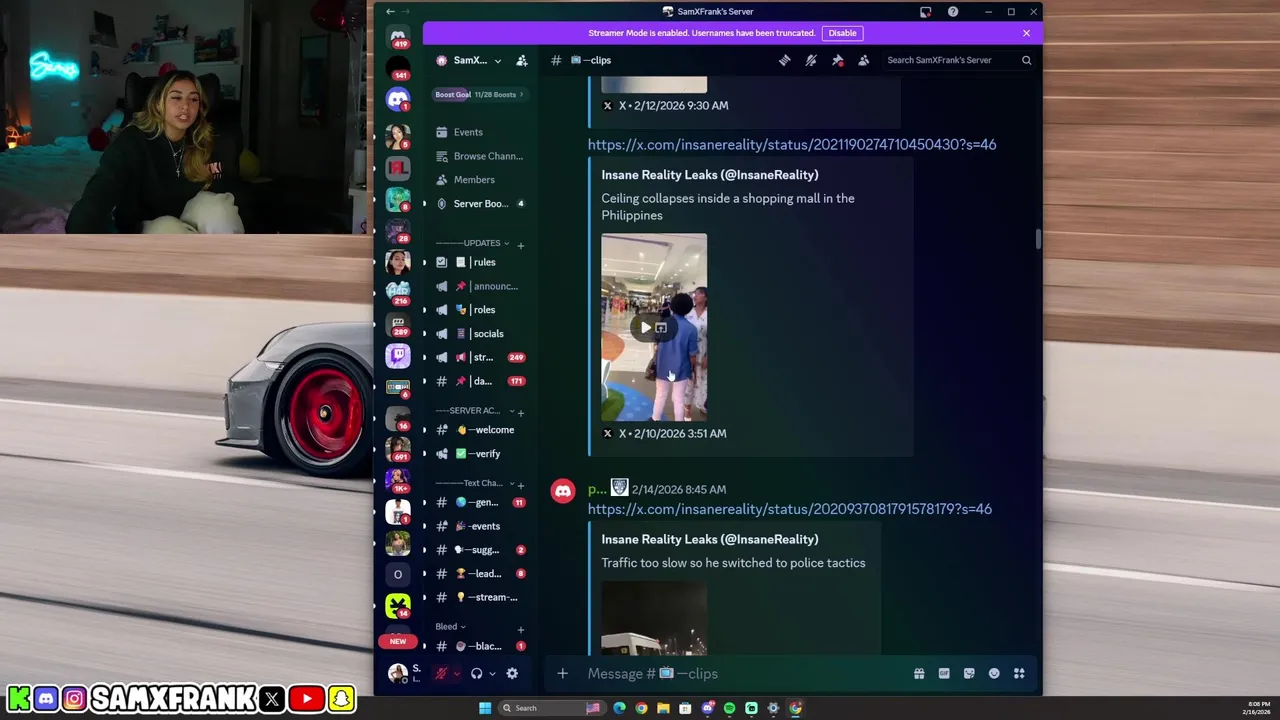
Task: Open the Threads icon in channel header
Action: click(x=785, y=60)
